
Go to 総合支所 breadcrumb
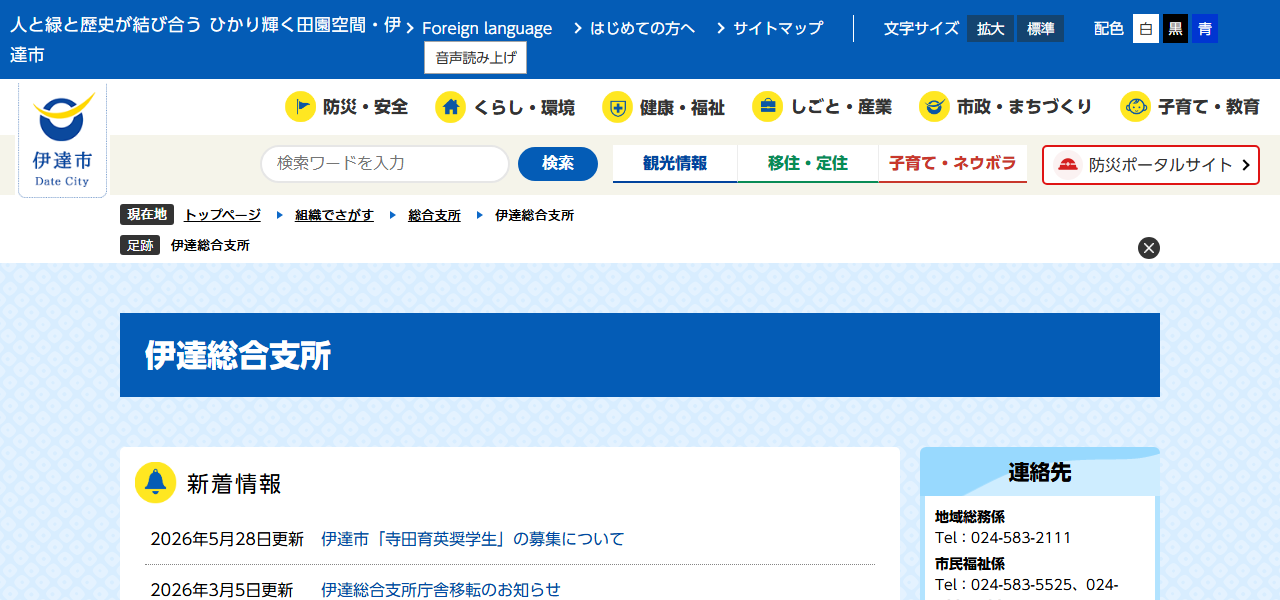(434, 215)
